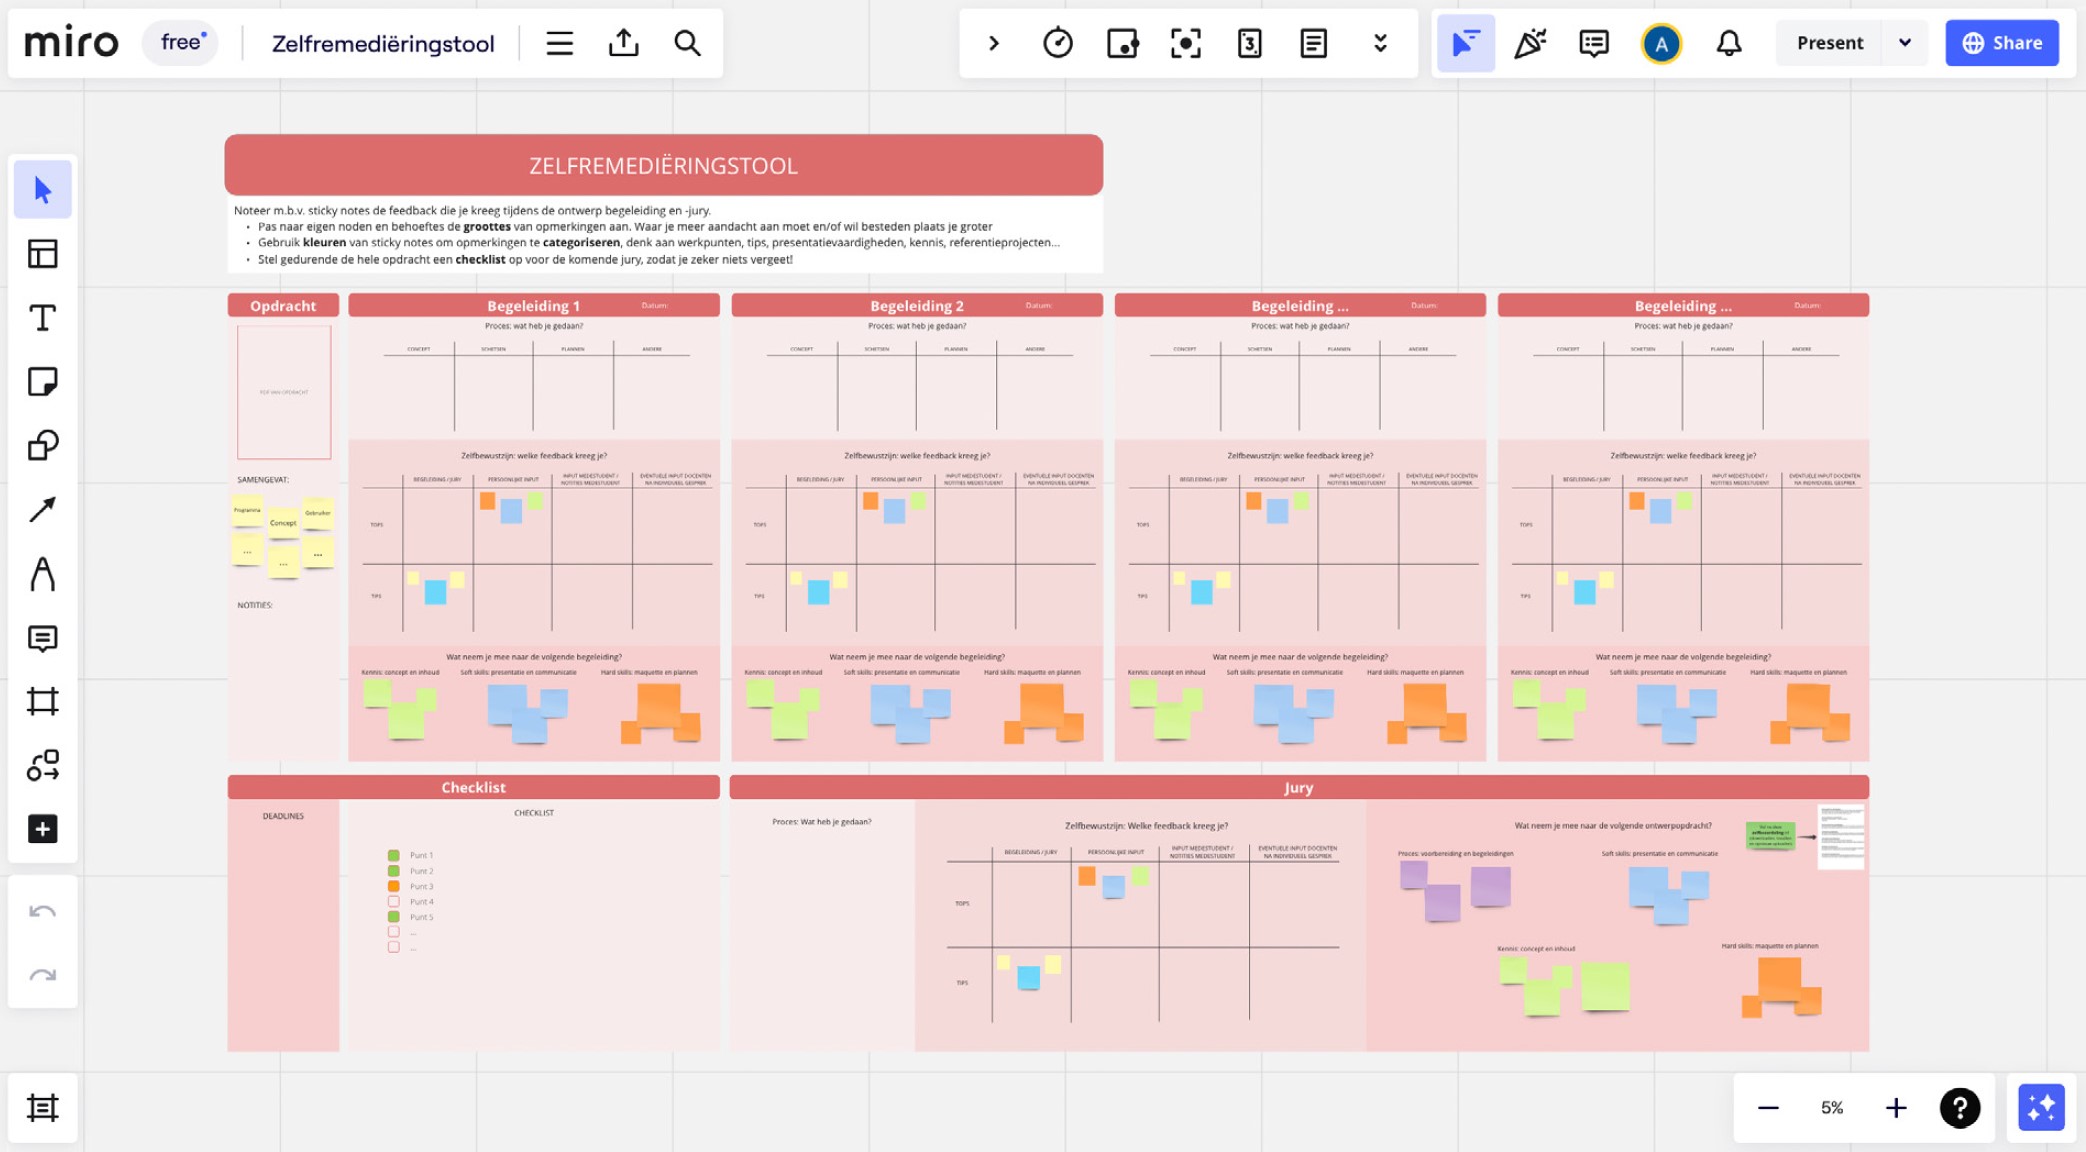Select the Sticky note tool
Screen dimensions: 2086x1152
tap(42, 381)
